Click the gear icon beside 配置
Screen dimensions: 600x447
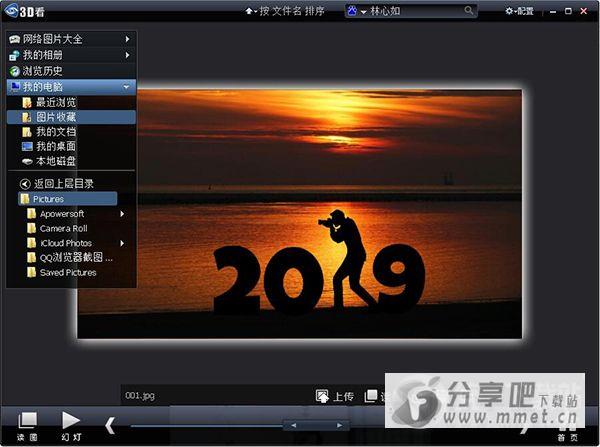pyautogui.click(x=509, y=11)
